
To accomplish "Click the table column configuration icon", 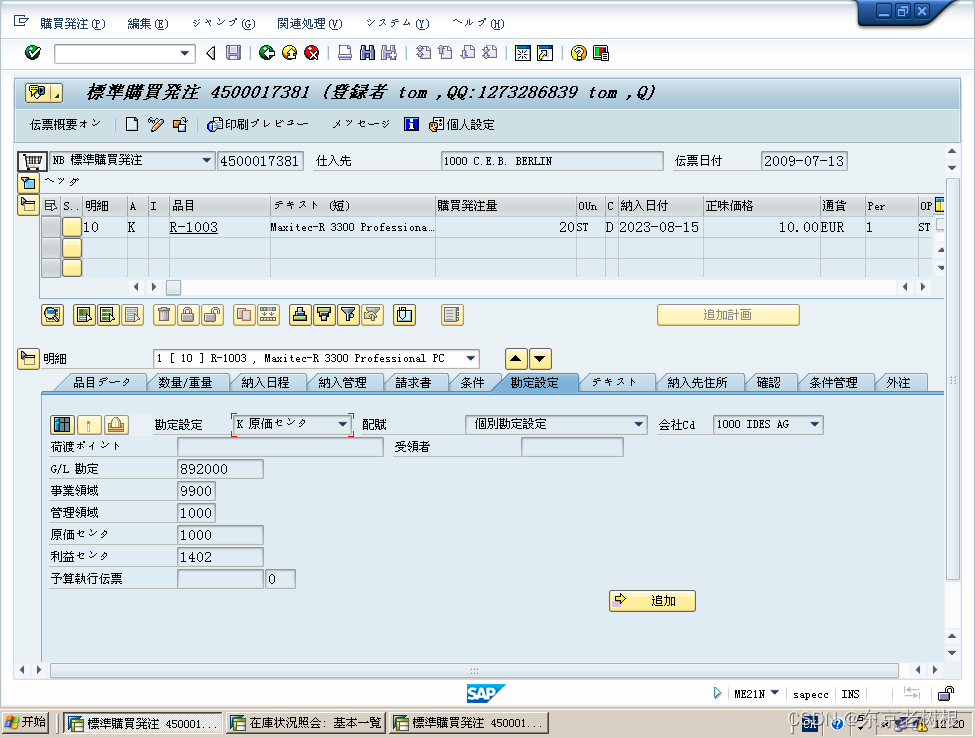I will [x=939, y=205].
